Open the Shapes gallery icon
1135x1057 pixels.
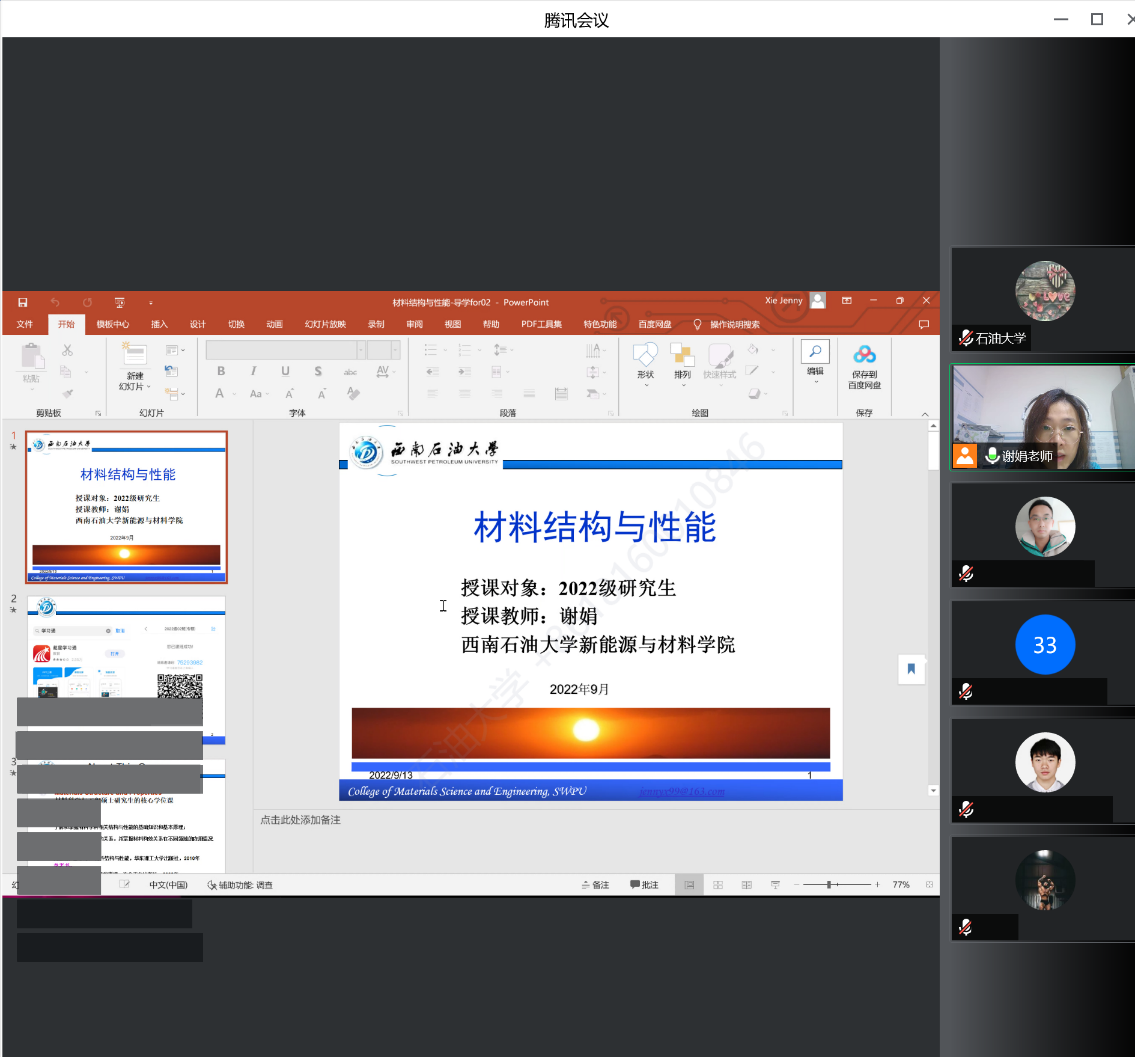click(x=645, y=356)
